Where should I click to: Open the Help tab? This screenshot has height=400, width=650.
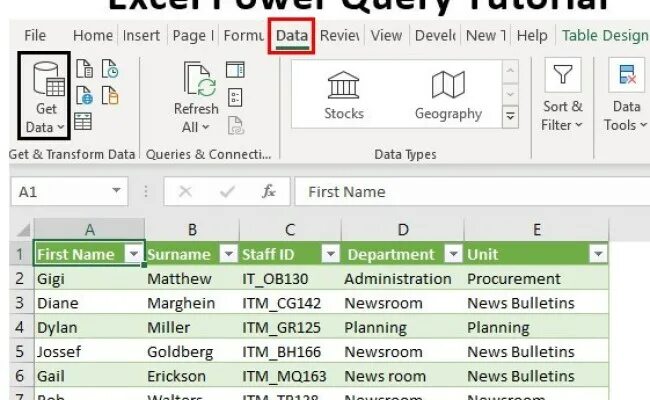pos(532,36)
